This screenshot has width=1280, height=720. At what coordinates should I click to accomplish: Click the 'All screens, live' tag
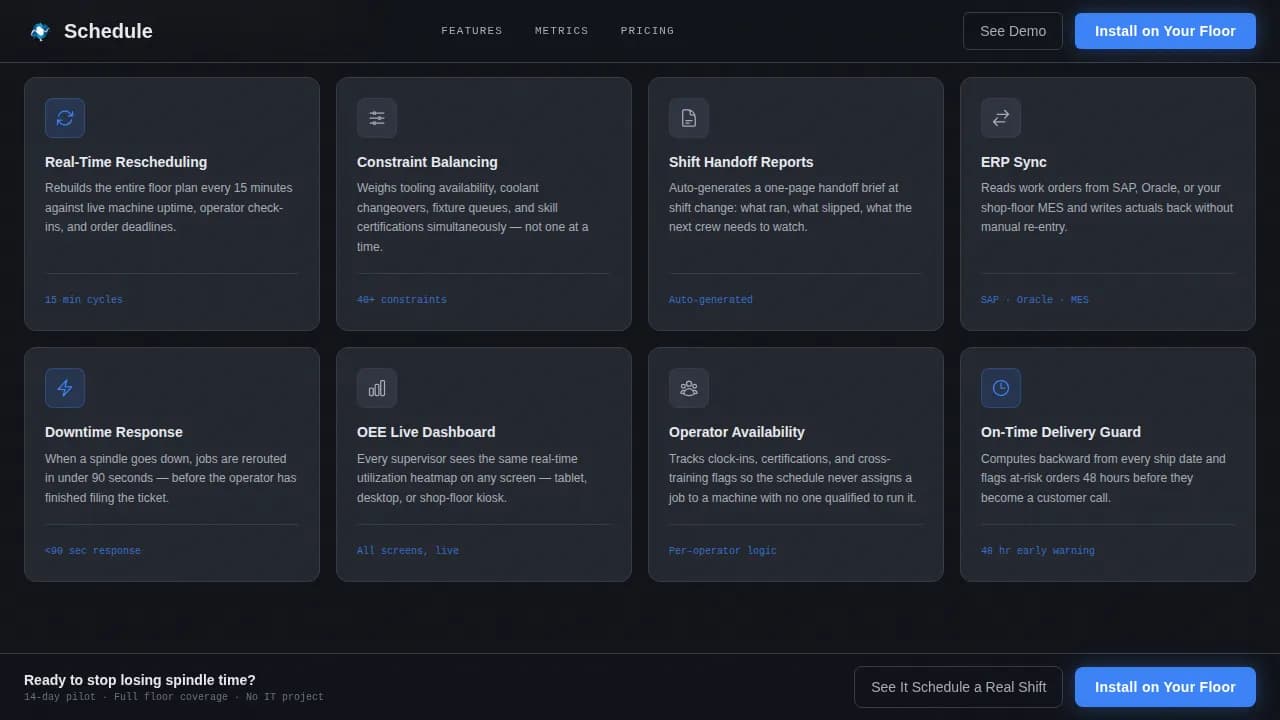[x=408, y=551]
